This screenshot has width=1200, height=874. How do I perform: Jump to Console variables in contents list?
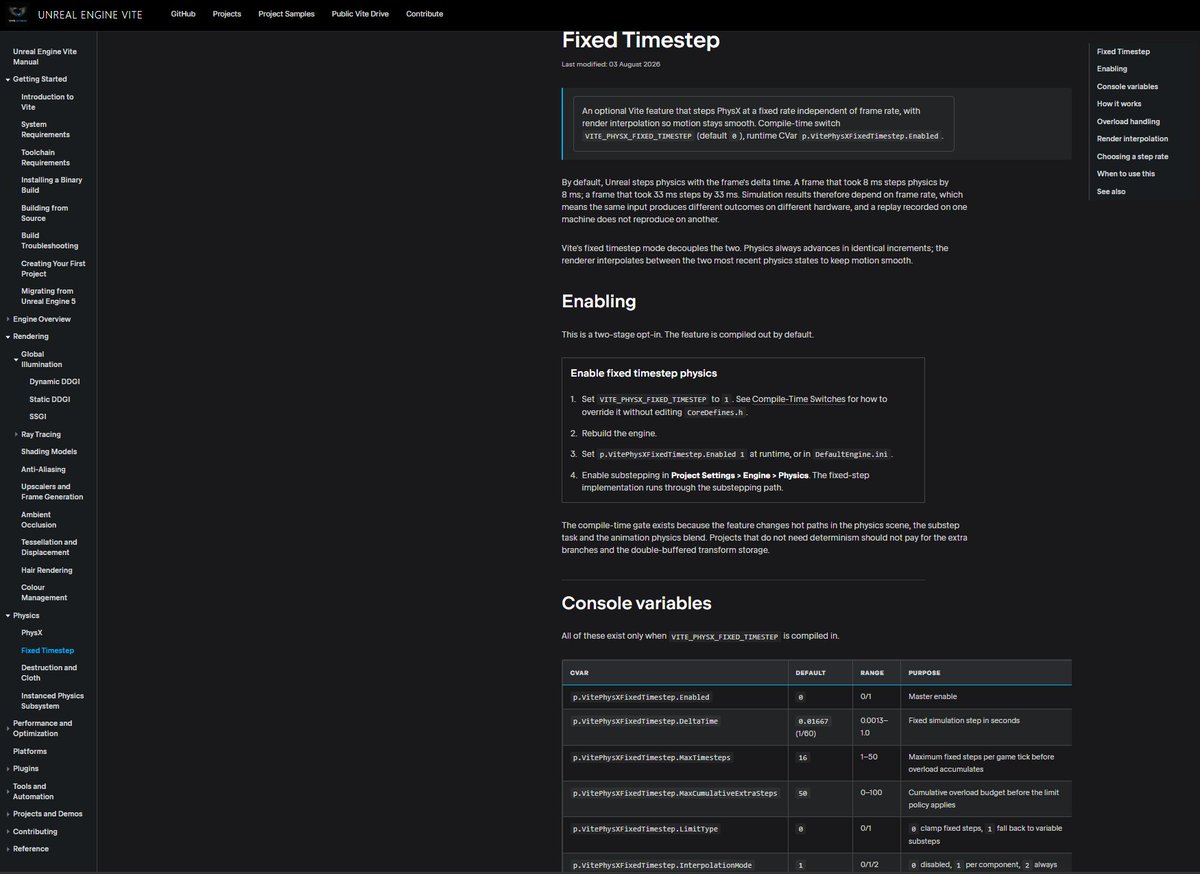click(1127, 87)
